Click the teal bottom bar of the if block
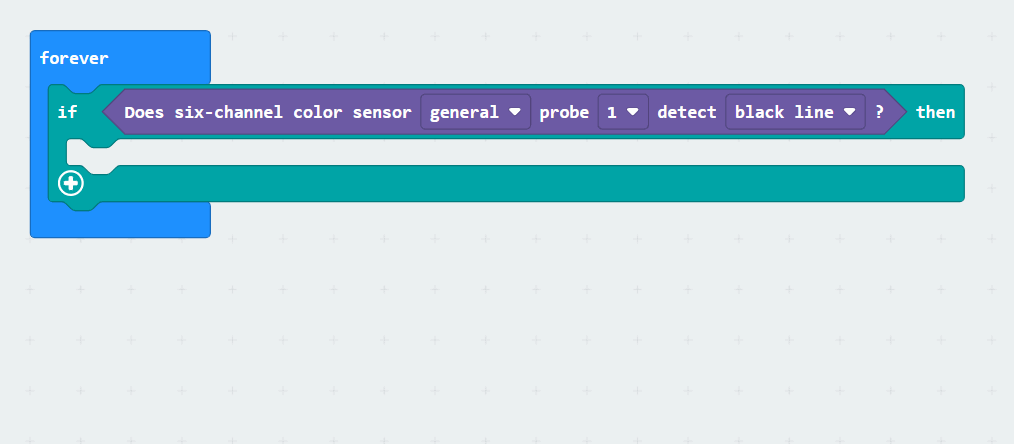1014x444 pixels. pyautogui.click(x=517, y=184)
